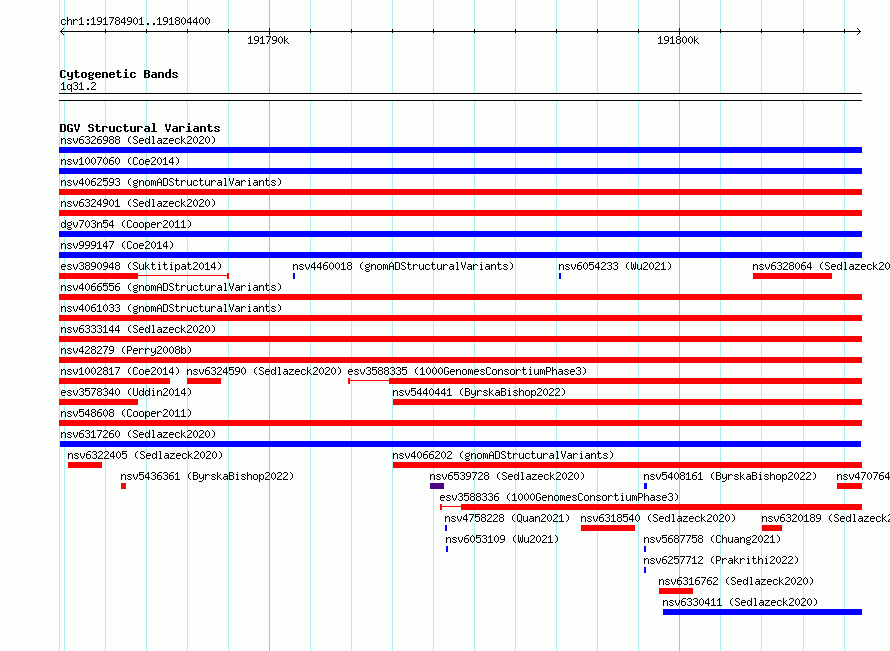Click nsv6316762 (Sedlazeck2020) label

(x=736, y=581)
